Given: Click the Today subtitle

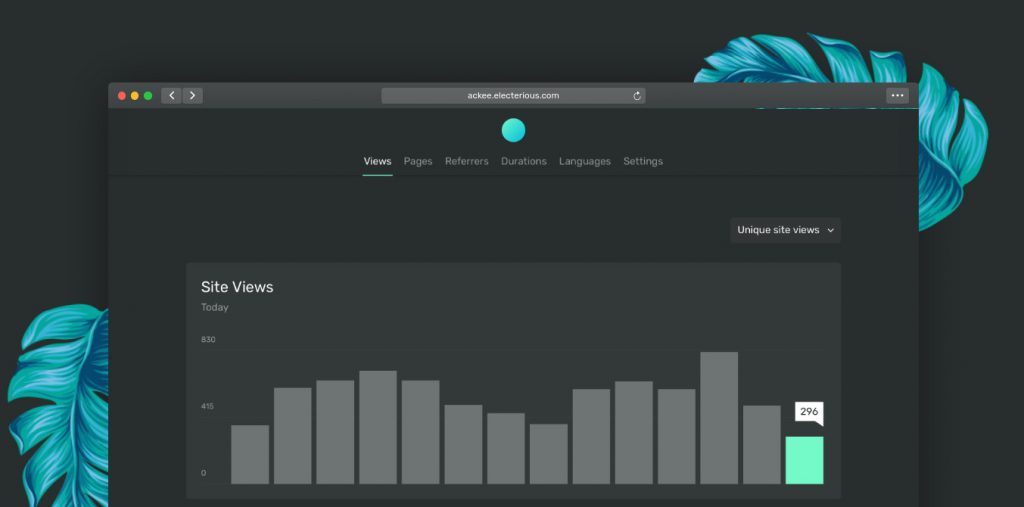Looking at the screenshot, I should coord(215,307).
